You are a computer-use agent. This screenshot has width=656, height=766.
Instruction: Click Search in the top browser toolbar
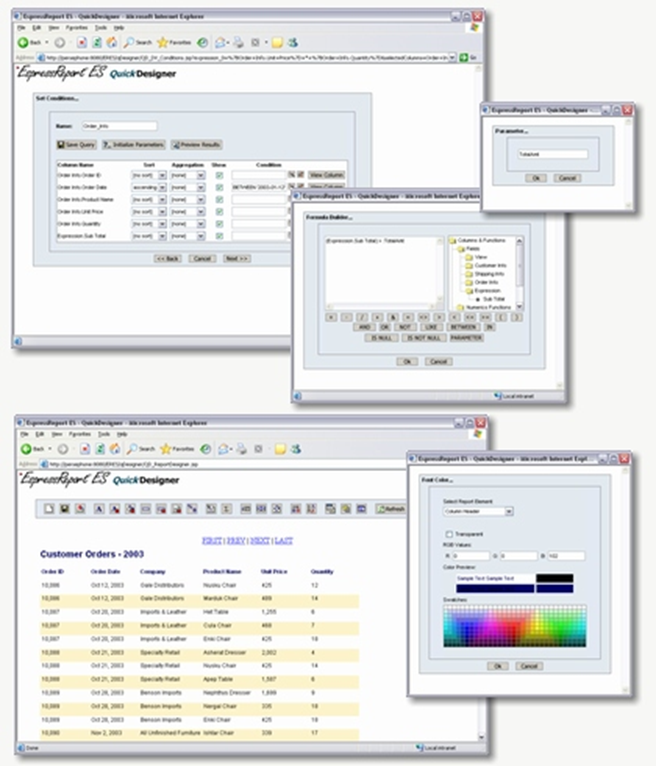pos(138,42)
